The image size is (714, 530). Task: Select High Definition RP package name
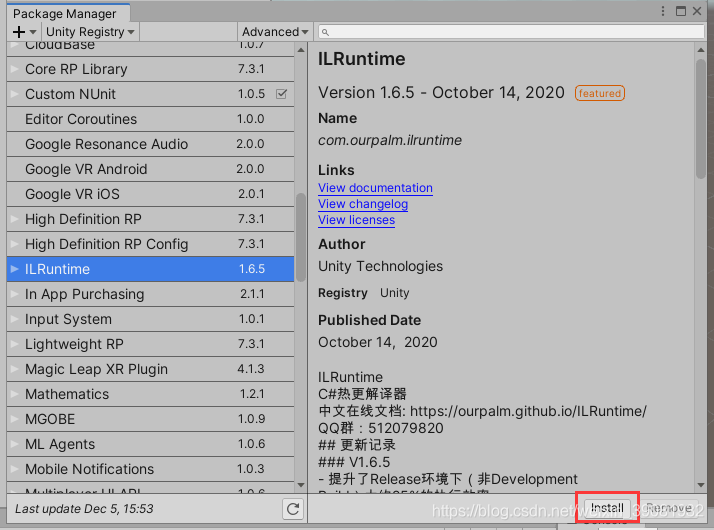click(x=83, y=219)
